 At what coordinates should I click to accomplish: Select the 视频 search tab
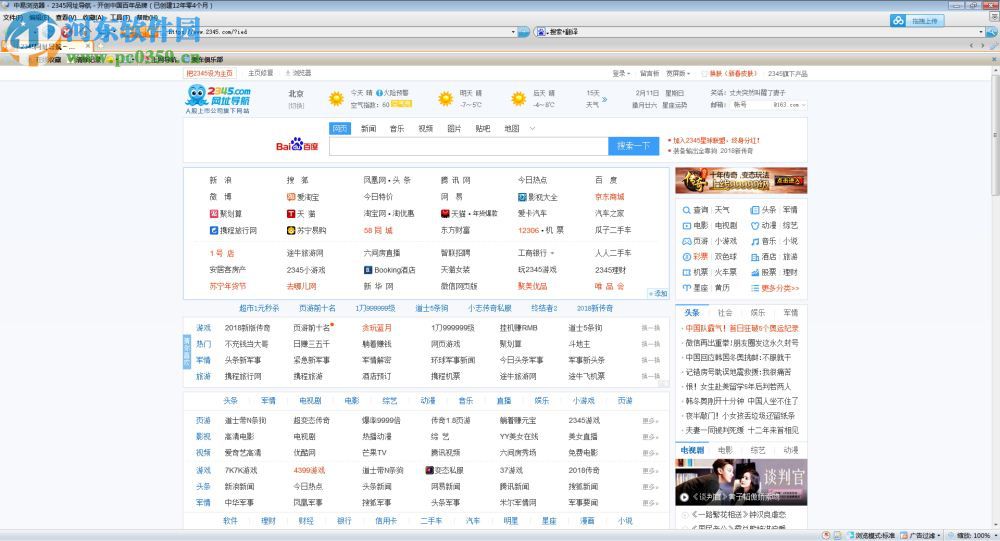(x=425, y=128)
